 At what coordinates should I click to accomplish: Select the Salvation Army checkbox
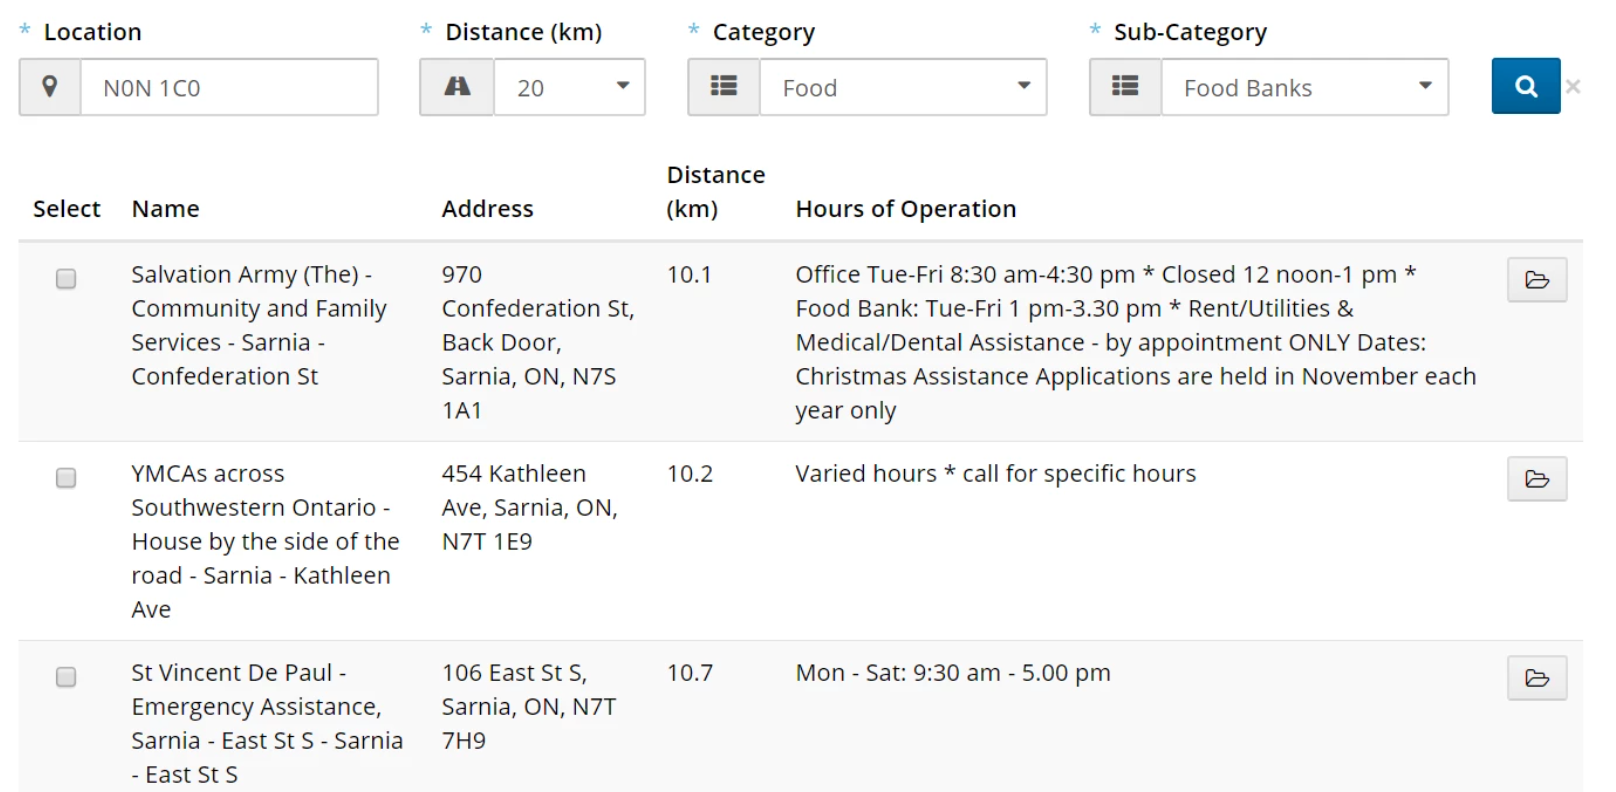(x=66, y=279)
